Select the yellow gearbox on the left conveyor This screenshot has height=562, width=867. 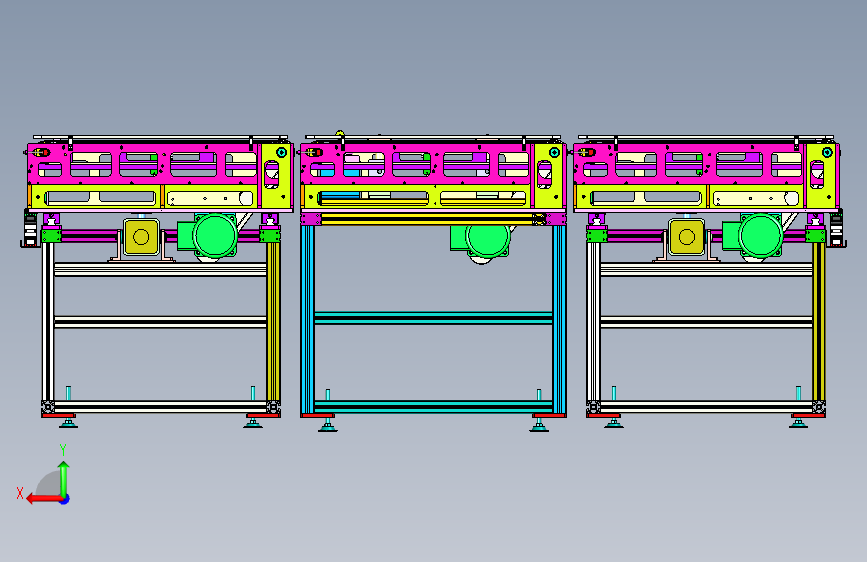tap(141, 237)
